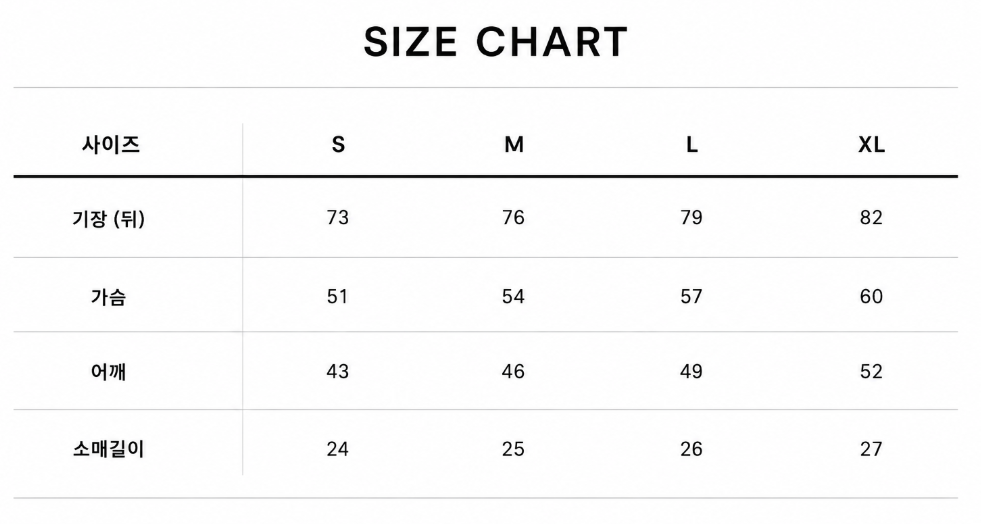Select the 어깨 row label
The height and width of the screenshot is (524, 981).
coord(109,371)
